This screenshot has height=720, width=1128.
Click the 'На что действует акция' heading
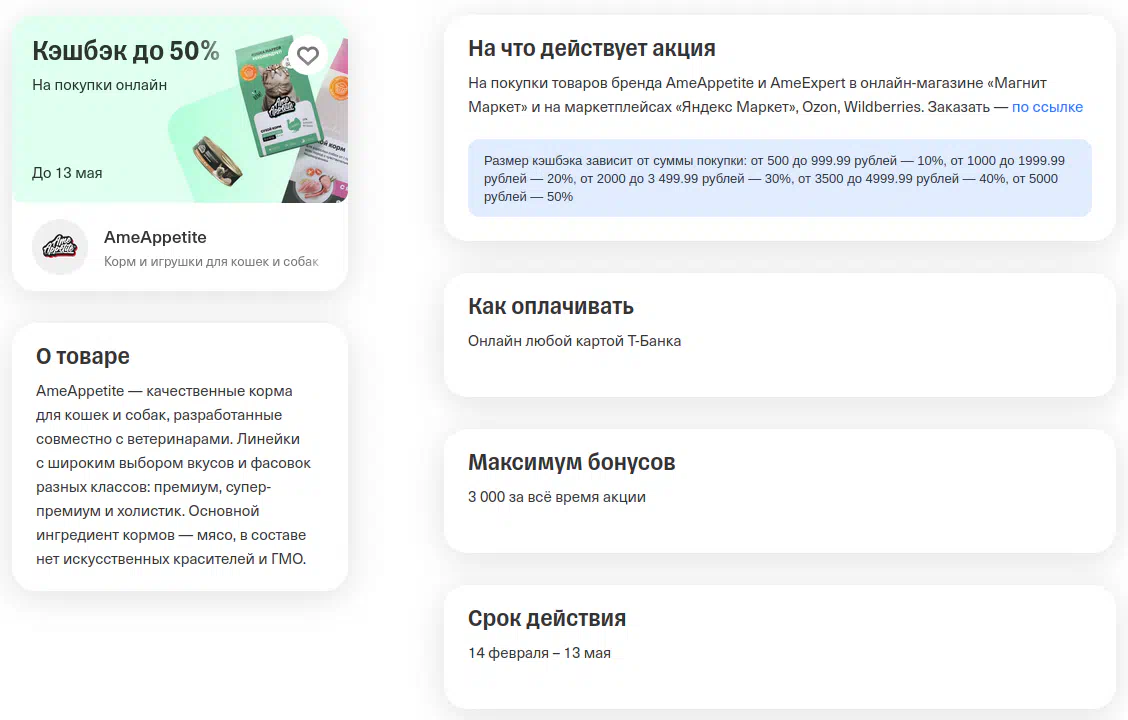tap(591, 49)
